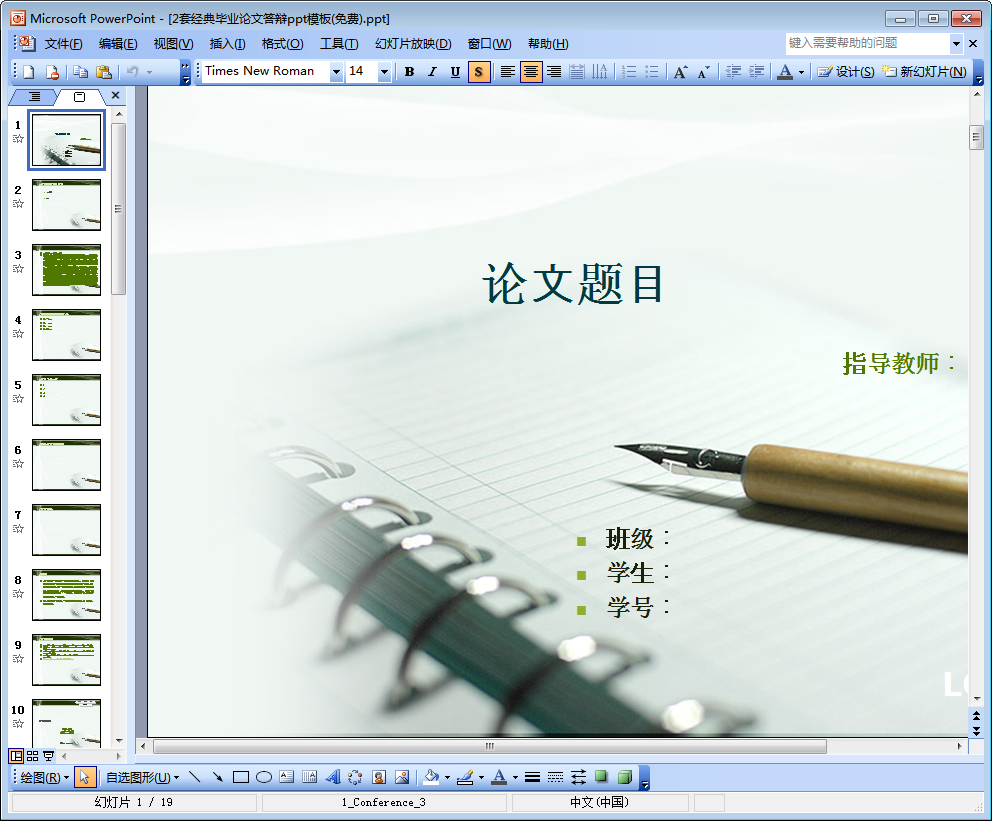The width and height of the screenshot is (992, 821).
Task: Insert picture from file icon
Action: click(402, 777)
